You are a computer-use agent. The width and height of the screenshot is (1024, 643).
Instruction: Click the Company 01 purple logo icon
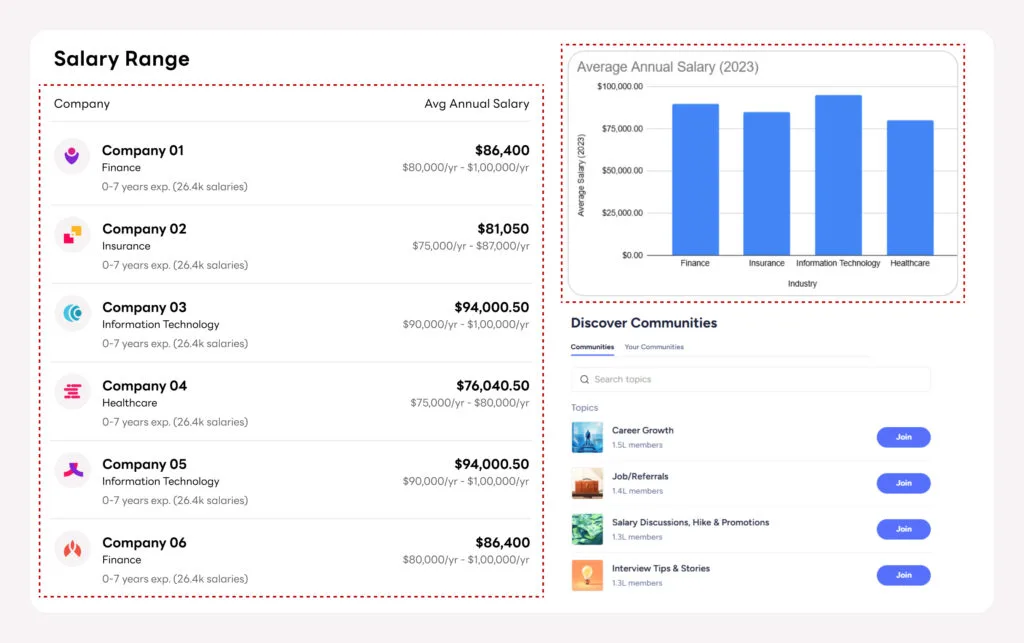pos(72,156)
